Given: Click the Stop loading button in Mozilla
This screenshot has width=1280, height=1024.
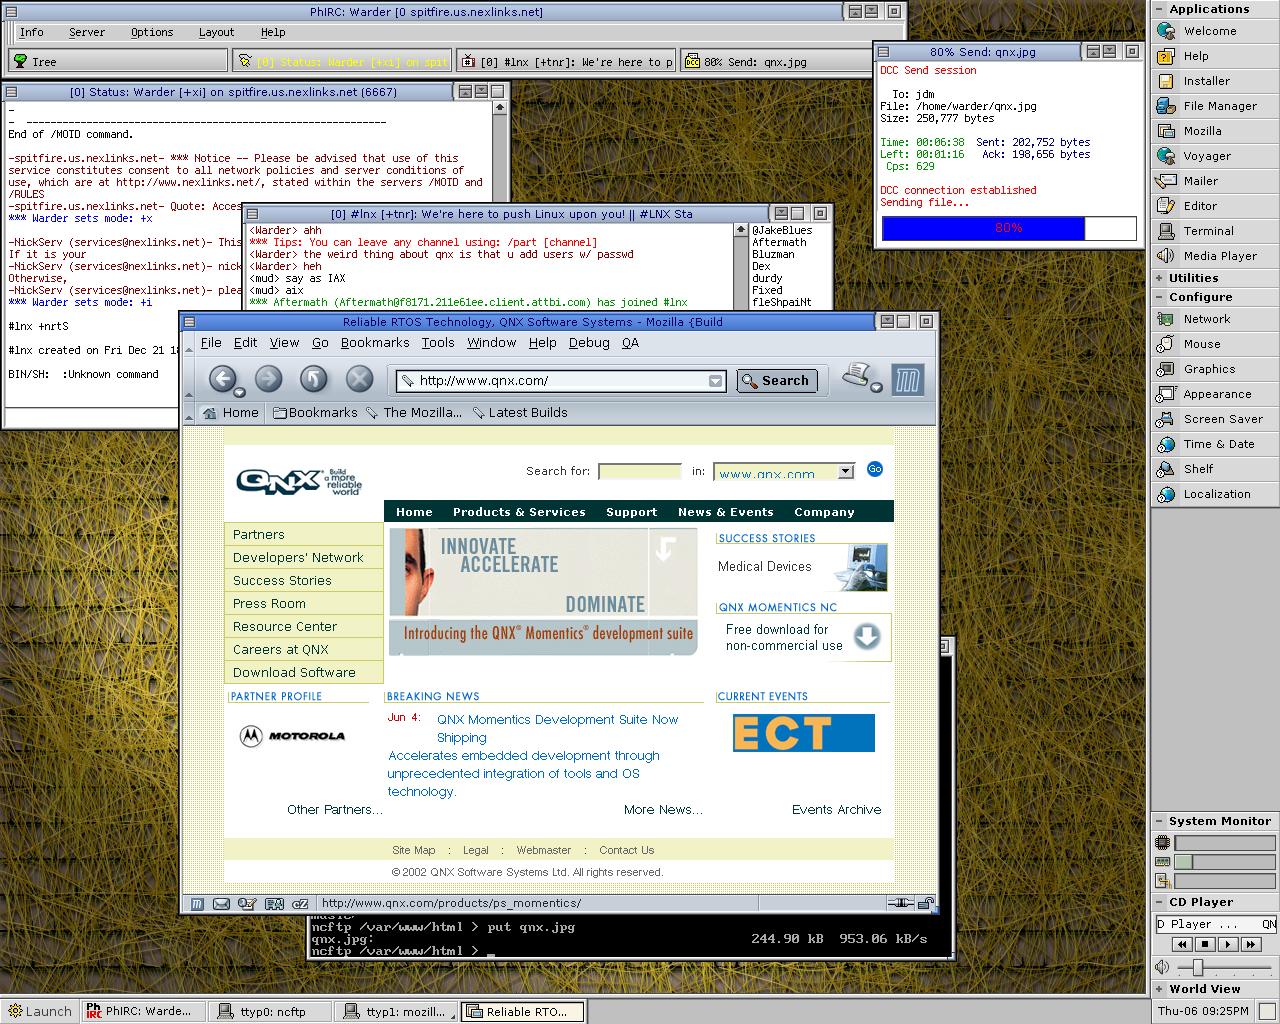Looking at the screenshot, I should (x=359, y=379).
